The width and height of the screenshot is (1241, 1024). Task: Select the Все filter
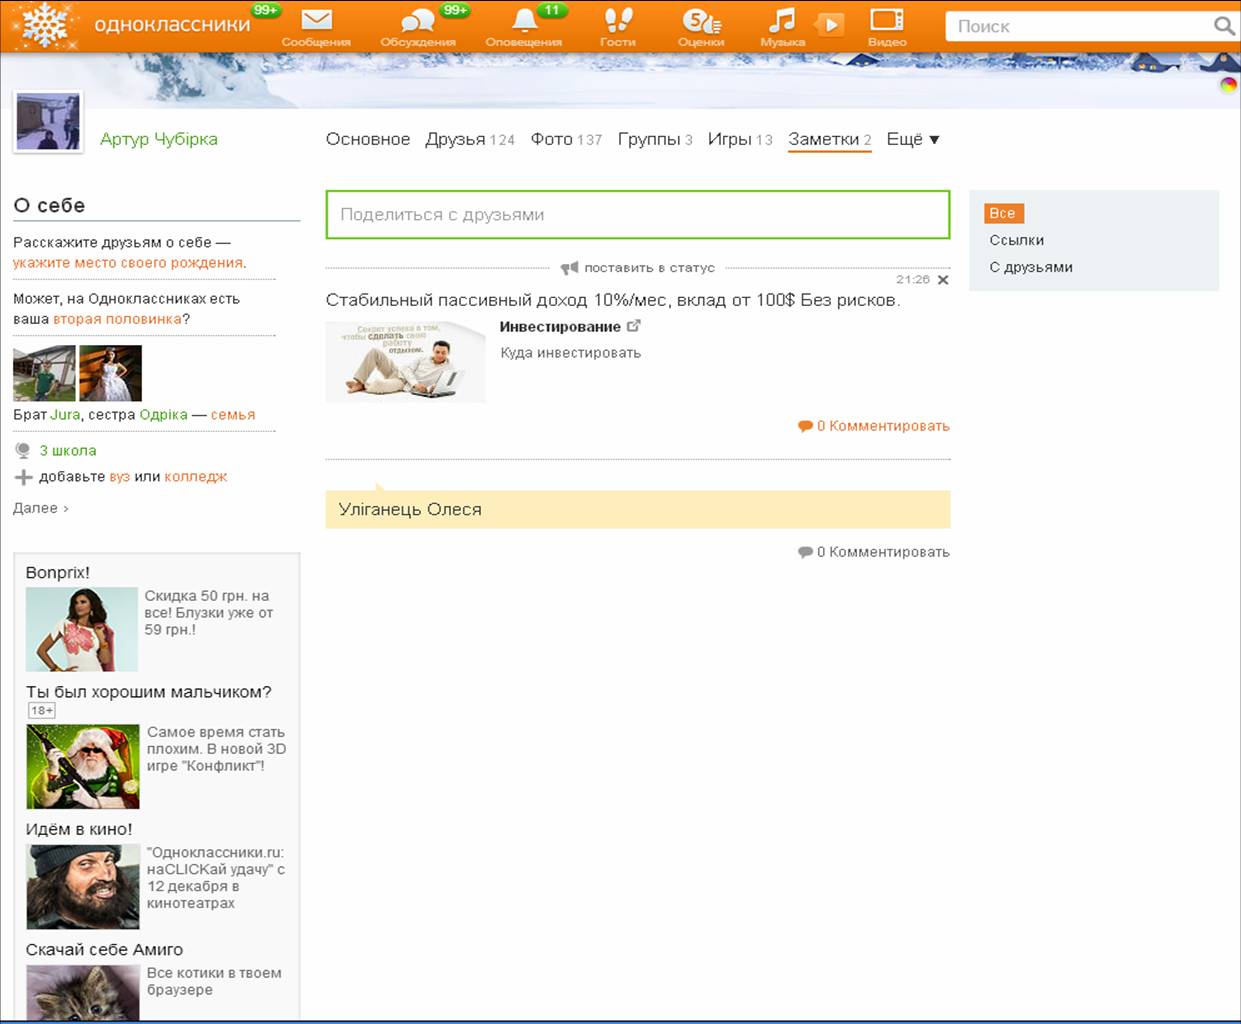click(x=1003, y=213)
